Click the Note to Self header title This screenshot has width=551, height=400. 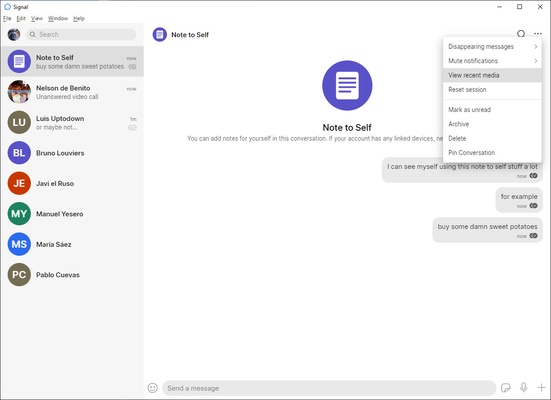point(190,35)
